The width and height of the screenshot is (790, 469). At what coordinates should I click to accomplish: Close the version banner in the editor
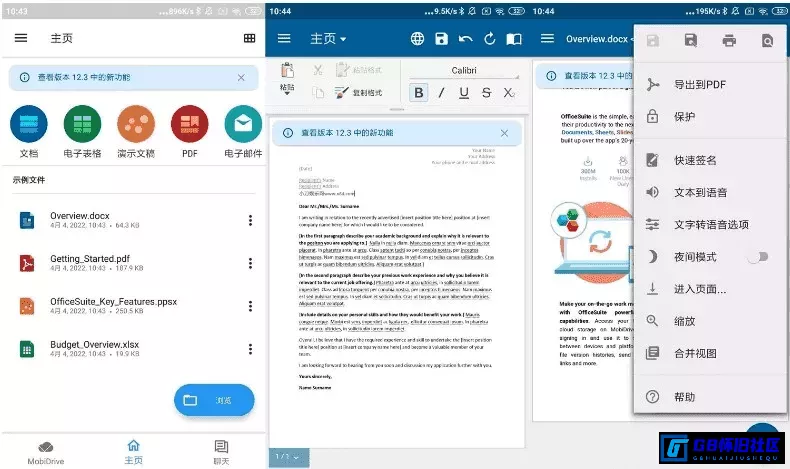pos(504,133)
